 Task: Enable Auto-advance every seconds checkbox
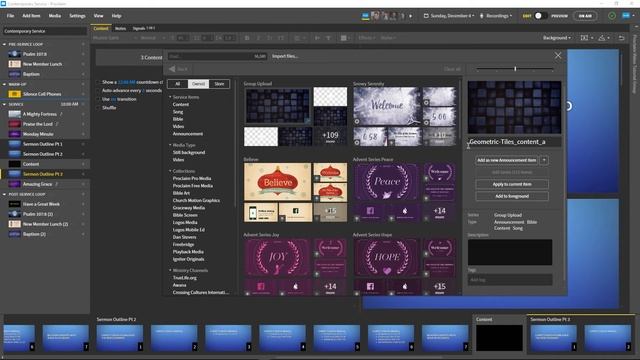(x=99, y=91)
